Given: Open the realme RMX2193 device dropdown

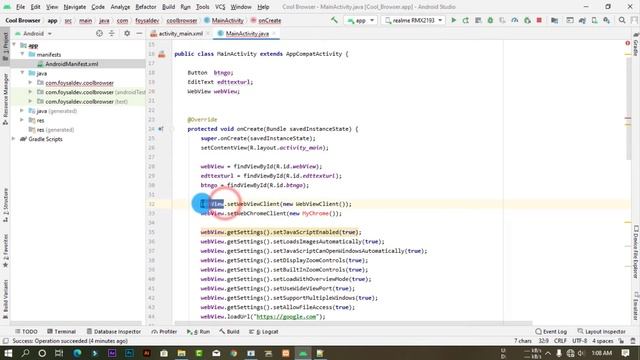Looking at the screenshot, I should 413,20.
